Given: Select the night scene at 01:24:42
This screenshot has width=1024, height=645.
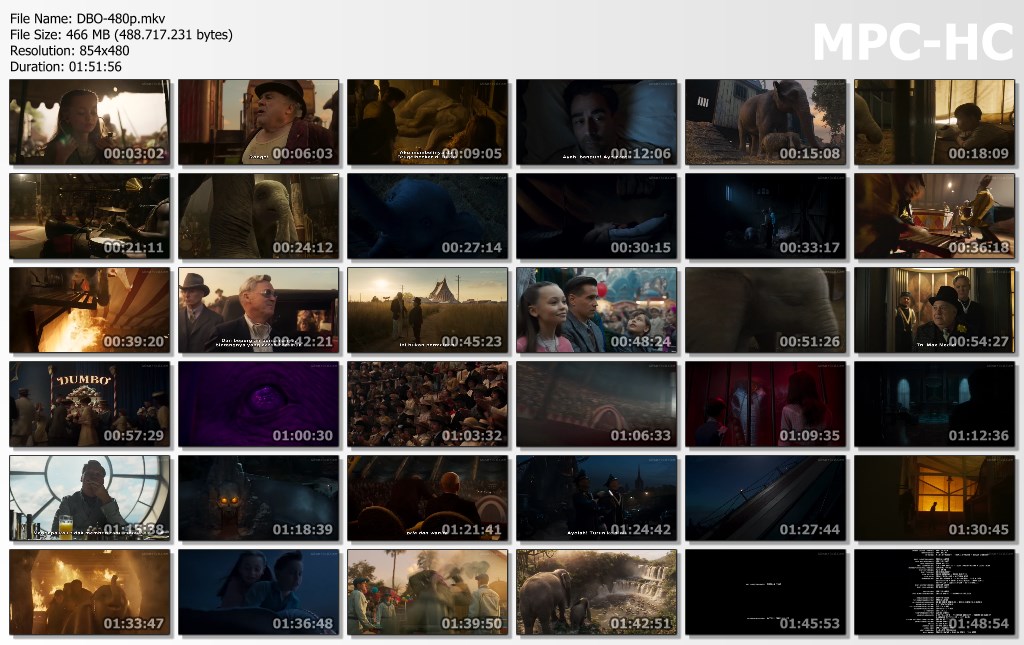Looking at the screenshot, I should tap(597, 498).
